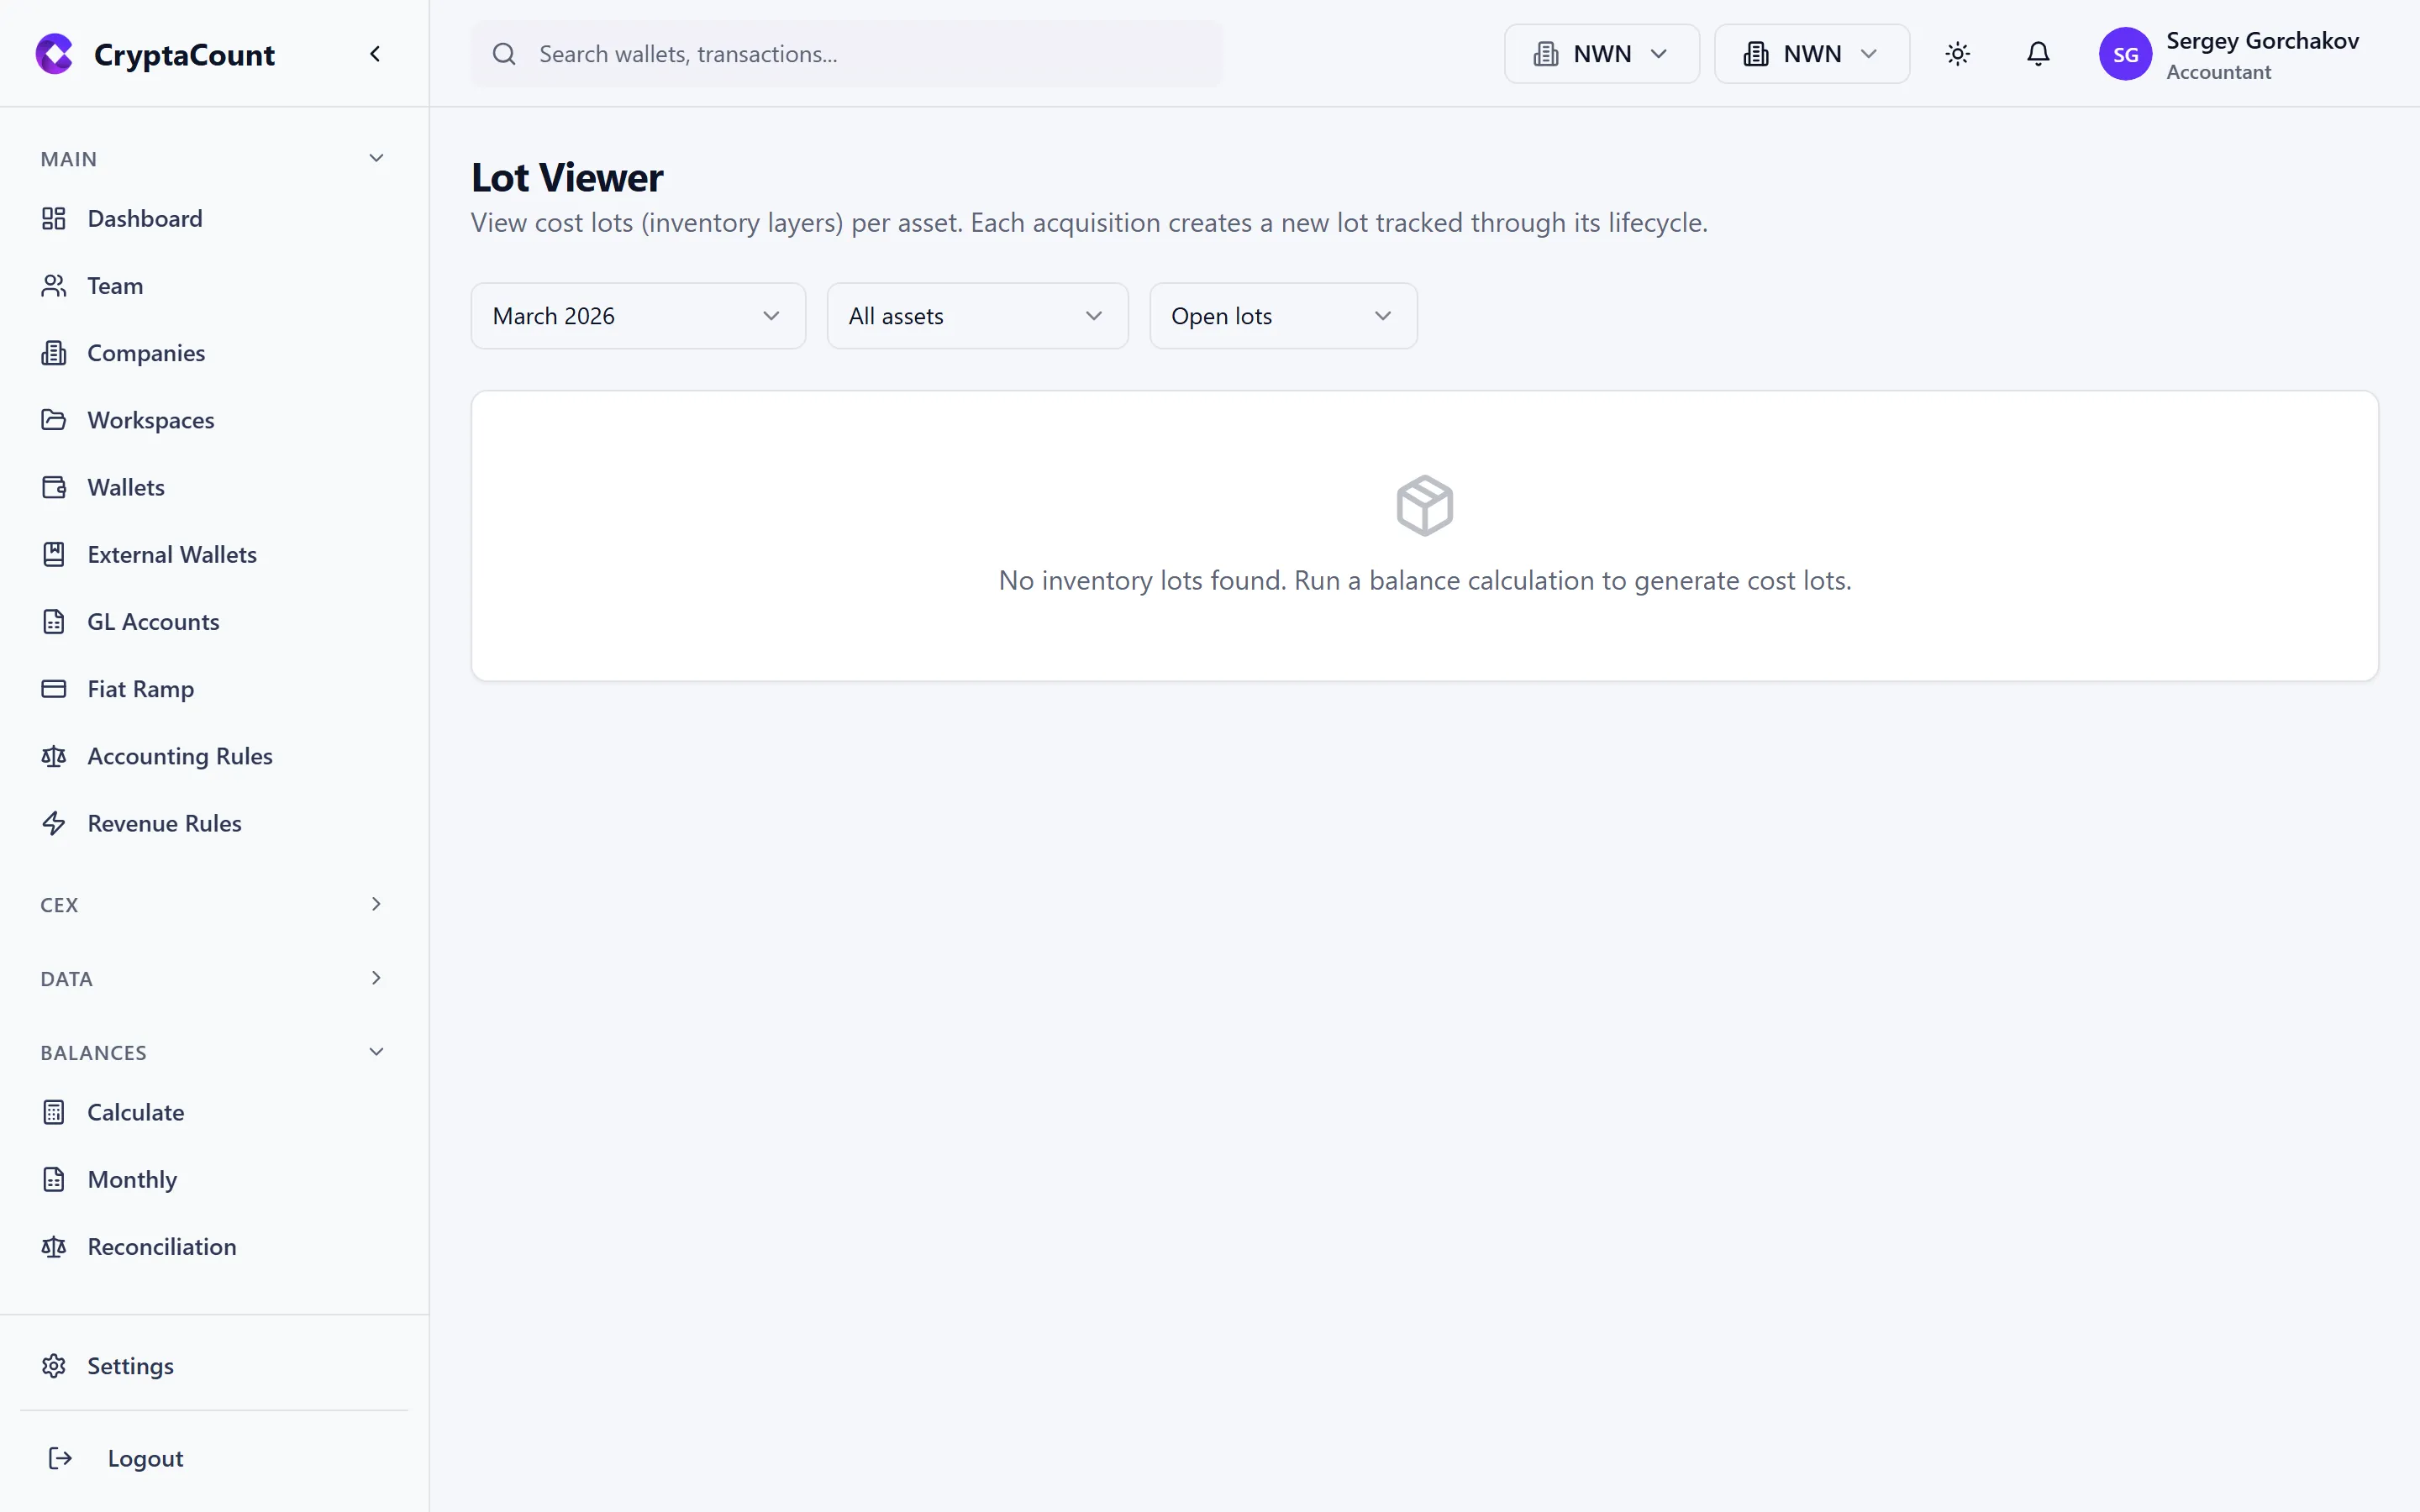2420x1512 pixels.
Task: Click the search magnifier icon
Action: [x=505, y=54]
